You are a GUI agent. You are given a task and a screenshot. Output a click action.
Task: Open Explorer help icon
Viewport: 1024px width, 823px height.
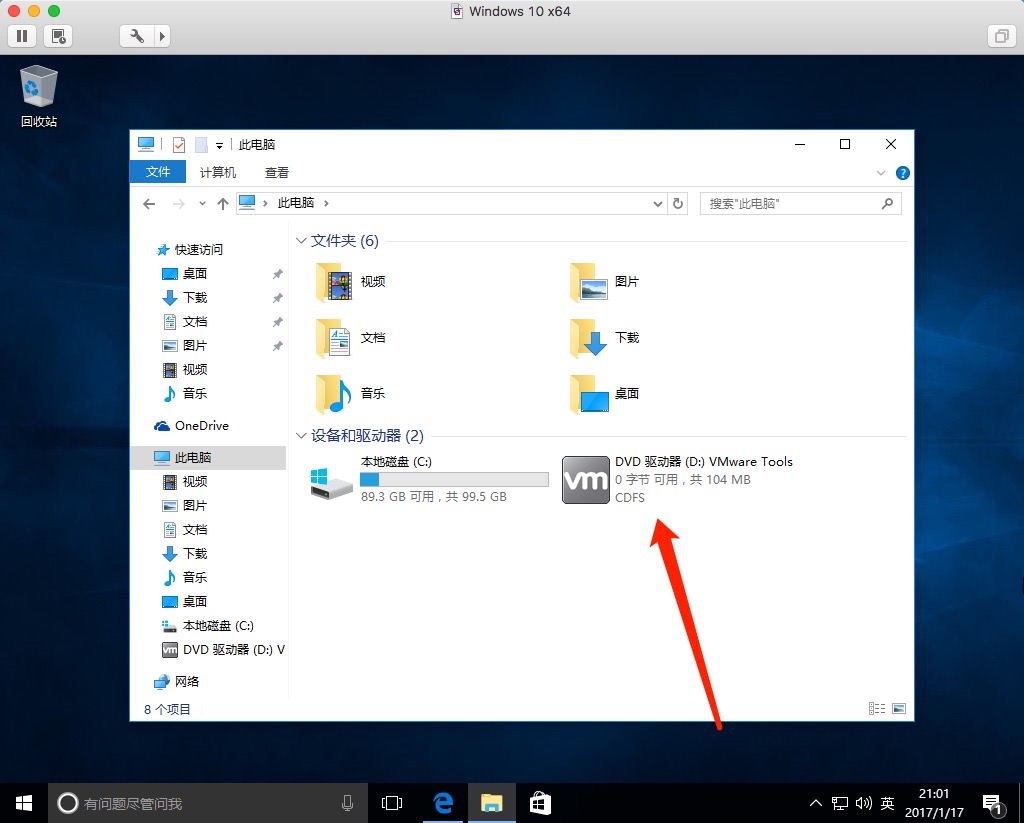903,173
